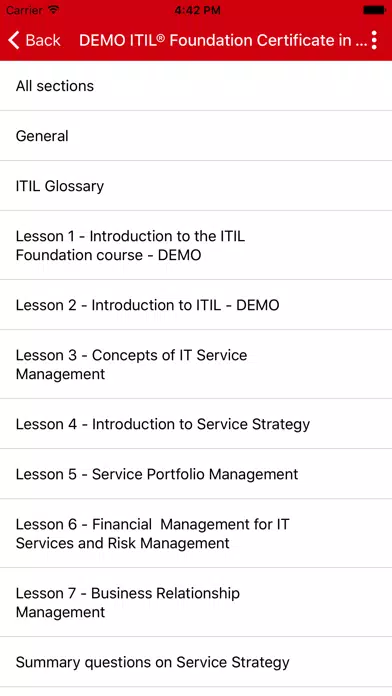Open Lesson 3 Concepts of IT Service Management
Screen dimensions: 392x696
point(196,364)
